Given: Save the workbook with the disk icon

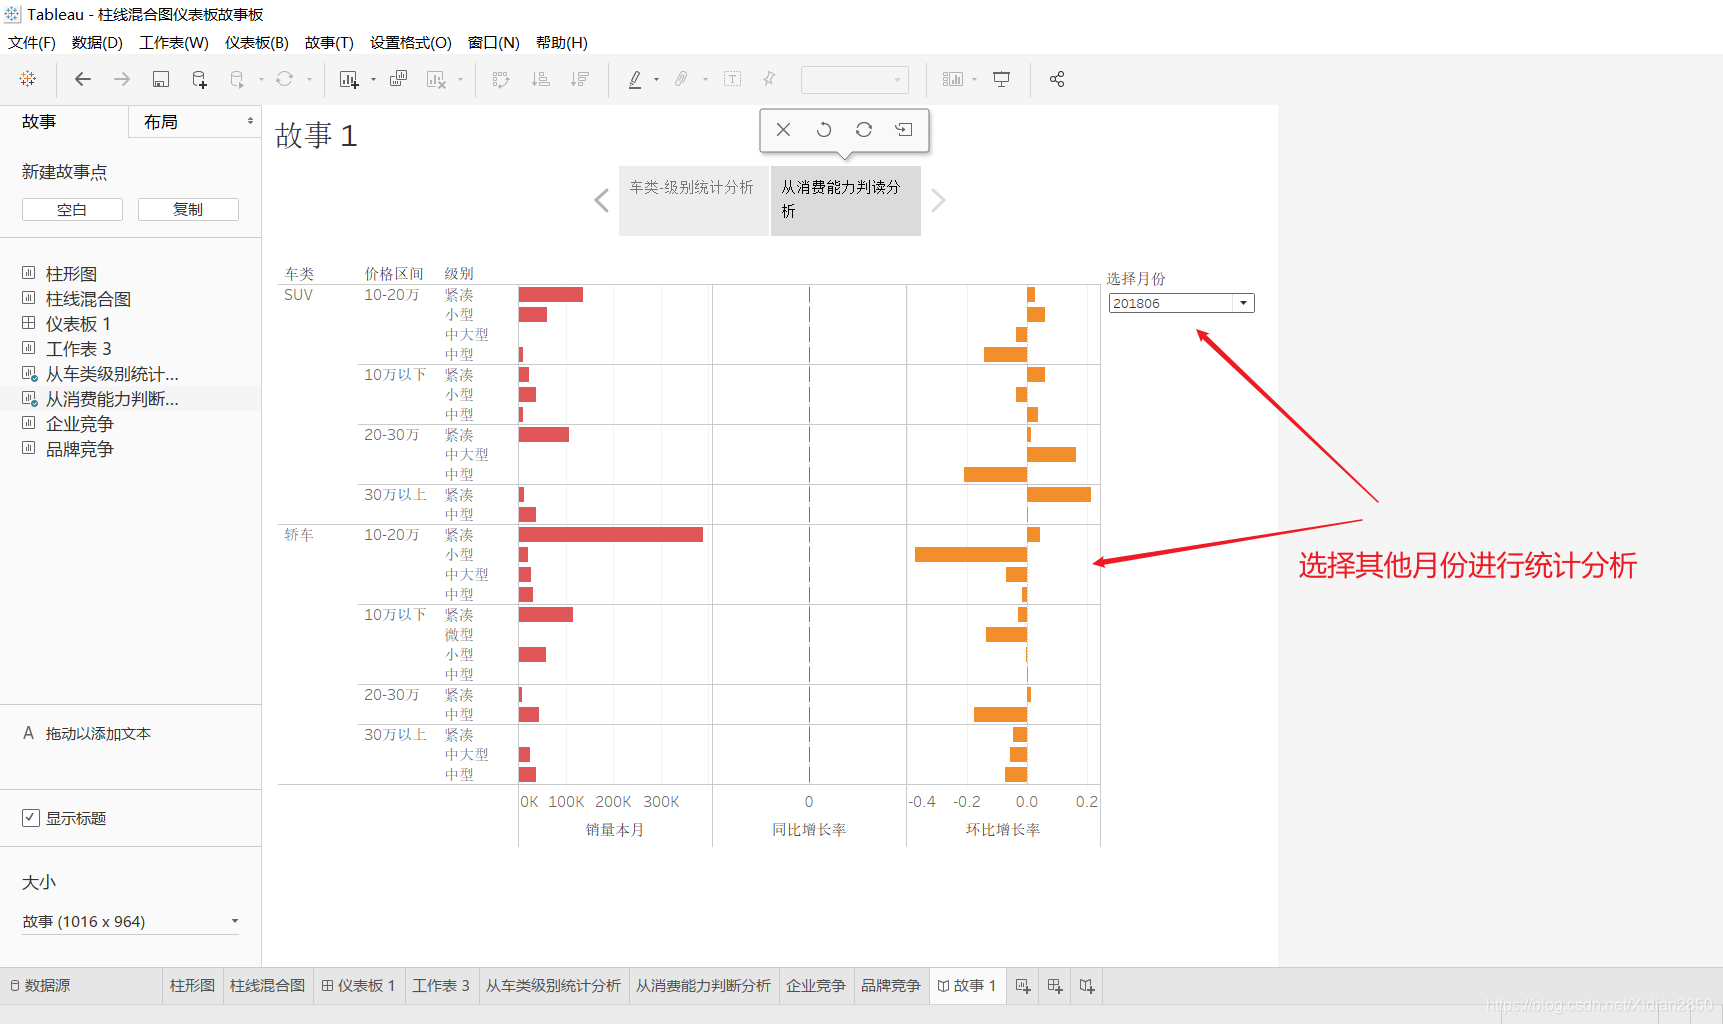Looking at the screenshot, I should (x=161, y=79).
